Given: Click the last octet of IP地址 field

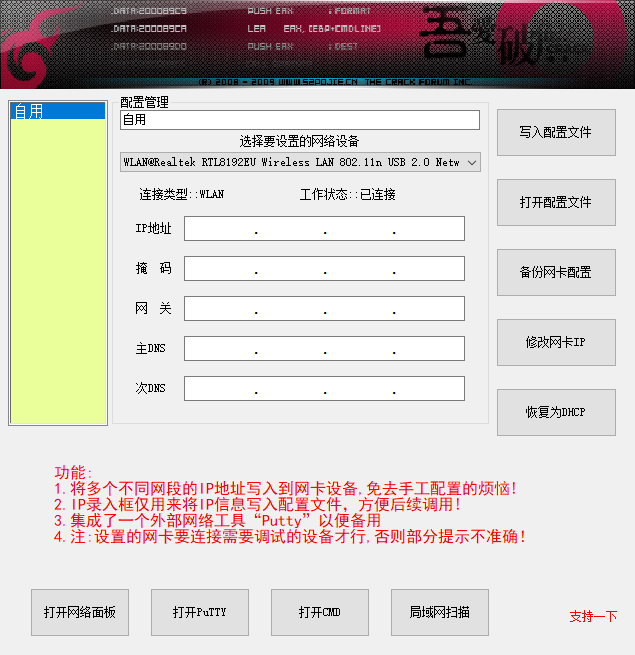Looking at the screenshot, I should click(429, 229).
